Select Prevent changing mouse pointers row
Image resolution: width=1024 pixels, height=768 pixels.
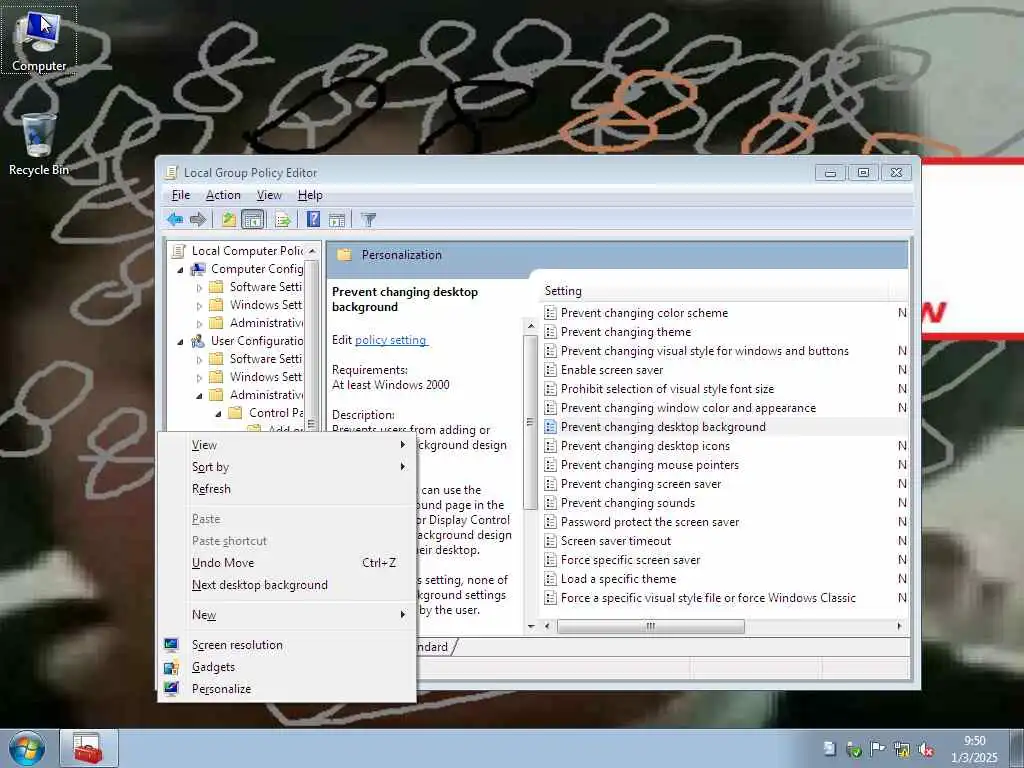724,464
